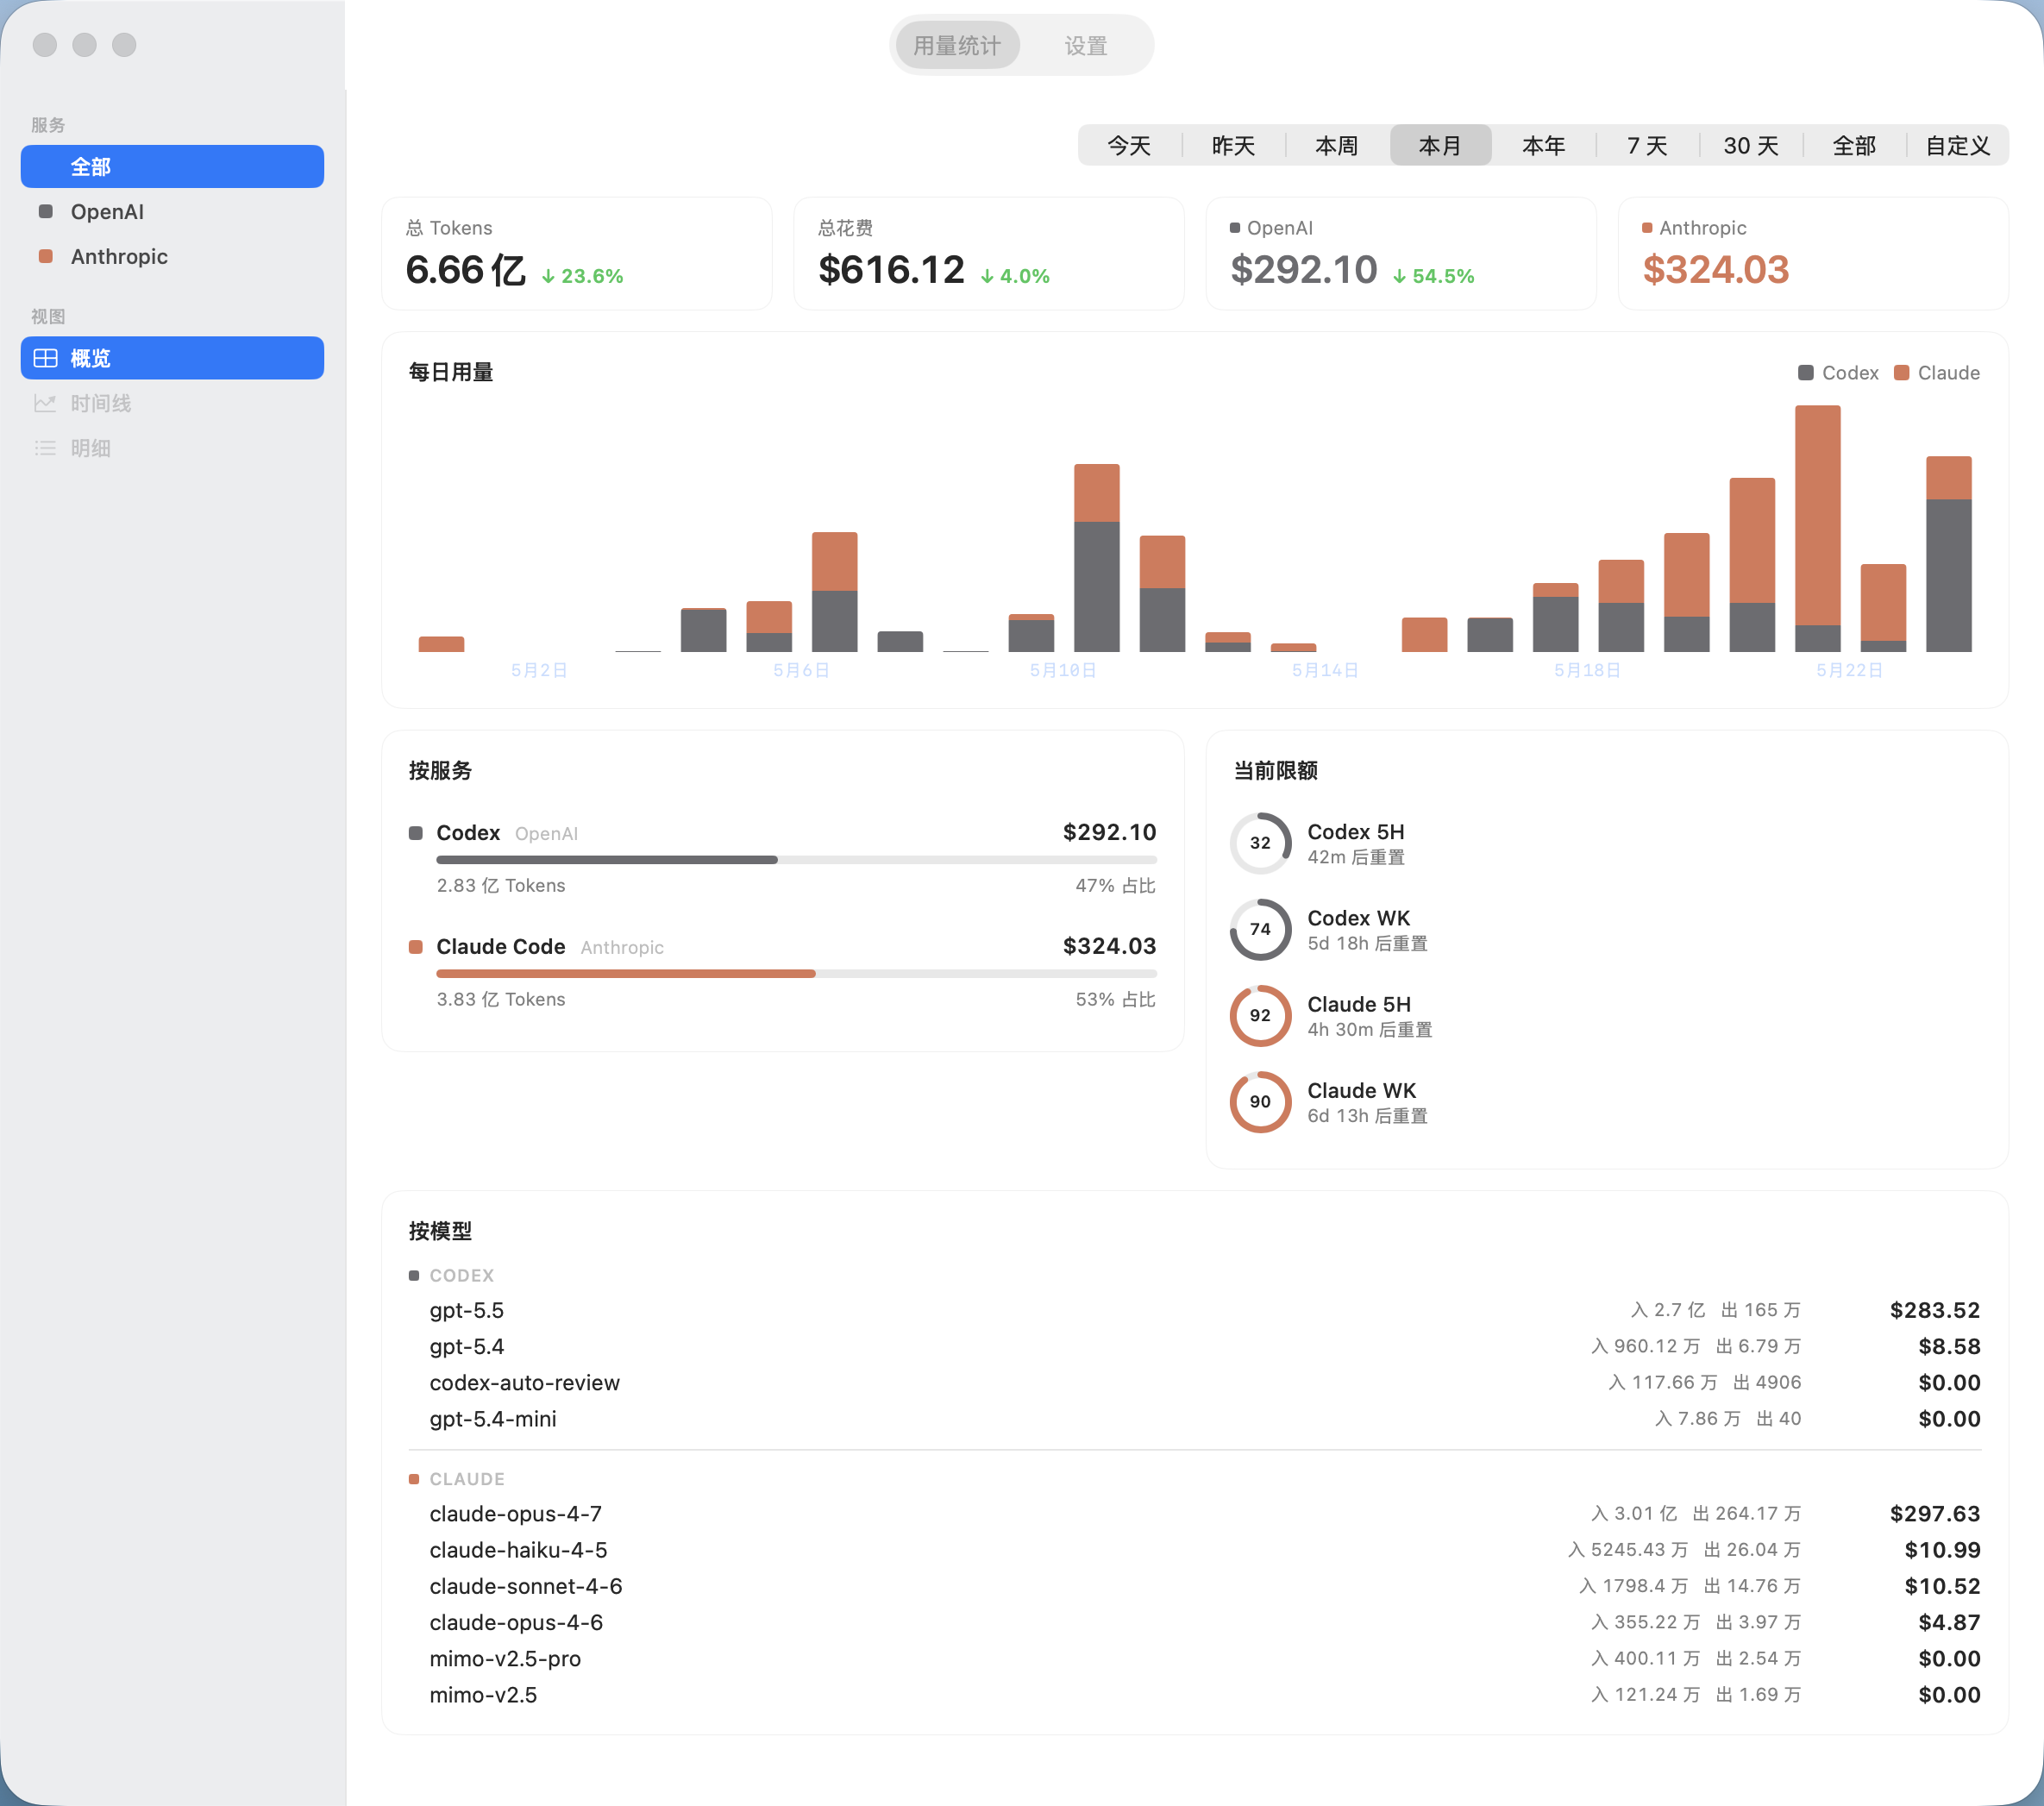Select OpenAI in the services sidebar
The height and width of the screenshot is (1806, 2044).
point(172,211)
